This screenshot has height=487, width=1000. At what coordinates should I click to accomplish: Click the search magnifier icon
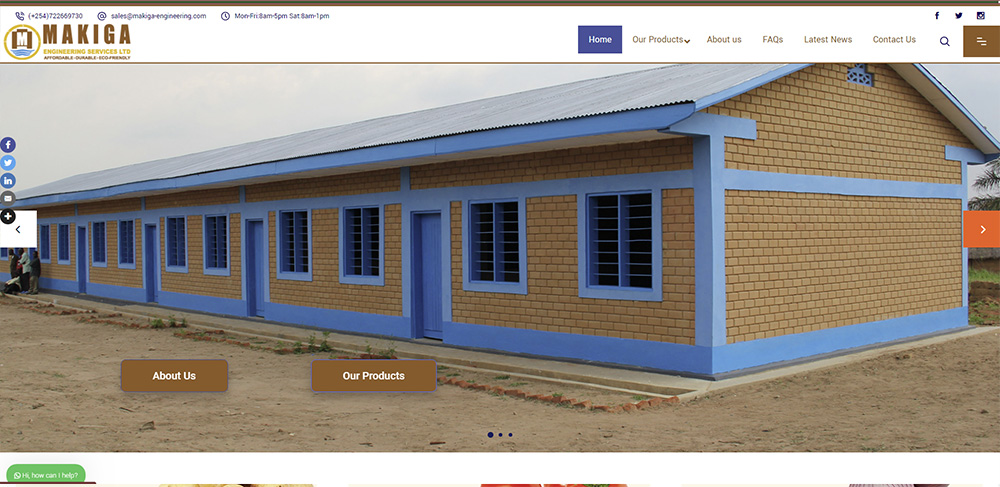(945, 41)
